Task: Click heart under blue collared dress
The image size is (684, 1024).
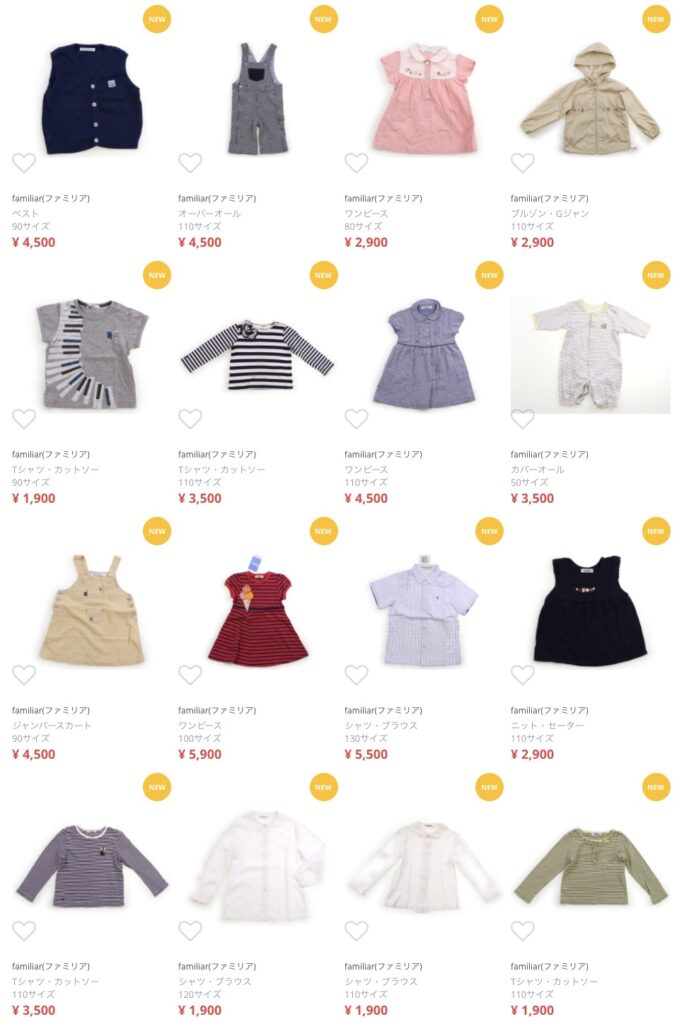Action: pos(357,418)
